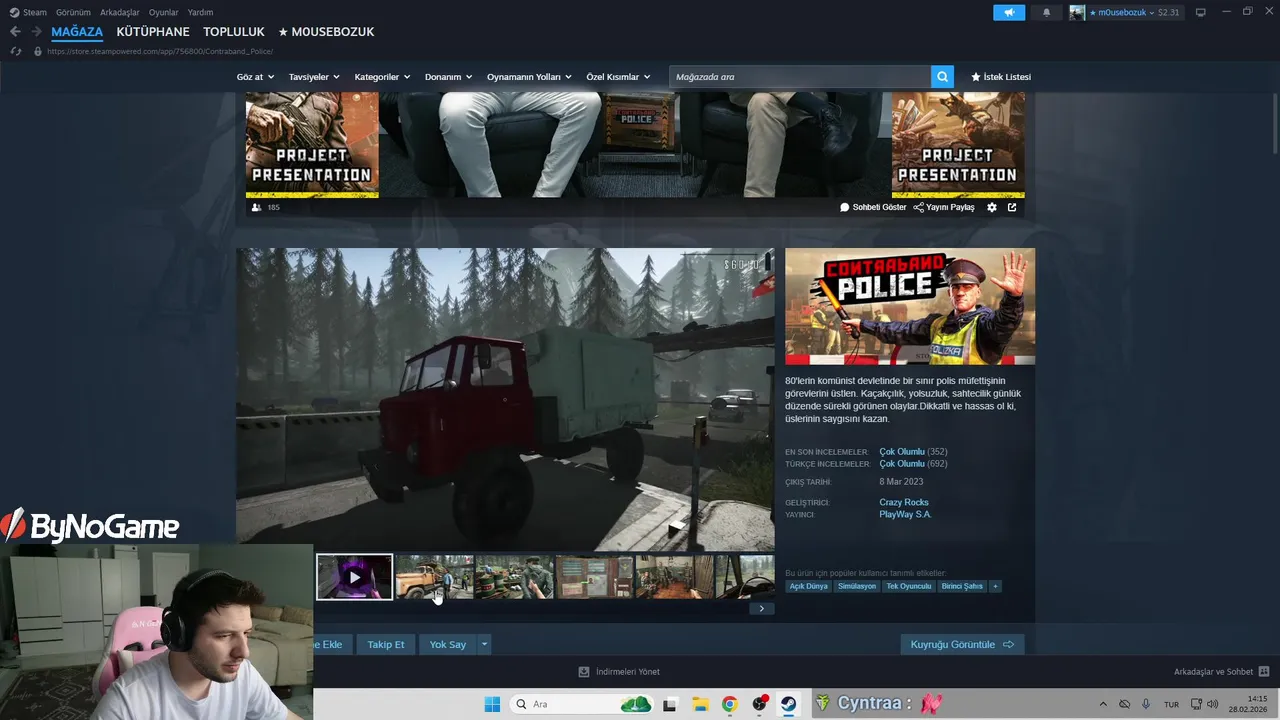Select the third screenshot thumbnail with barrels
The height and width of the screenshot is (720, 1280).
point(514,577)
